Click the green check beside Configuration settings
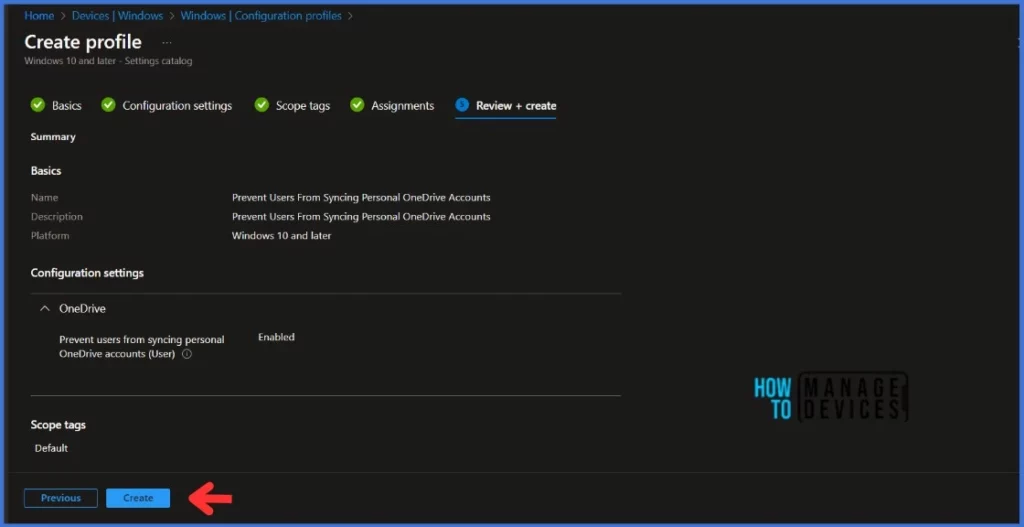The image size is (1024, 527). tap(108, 104)
